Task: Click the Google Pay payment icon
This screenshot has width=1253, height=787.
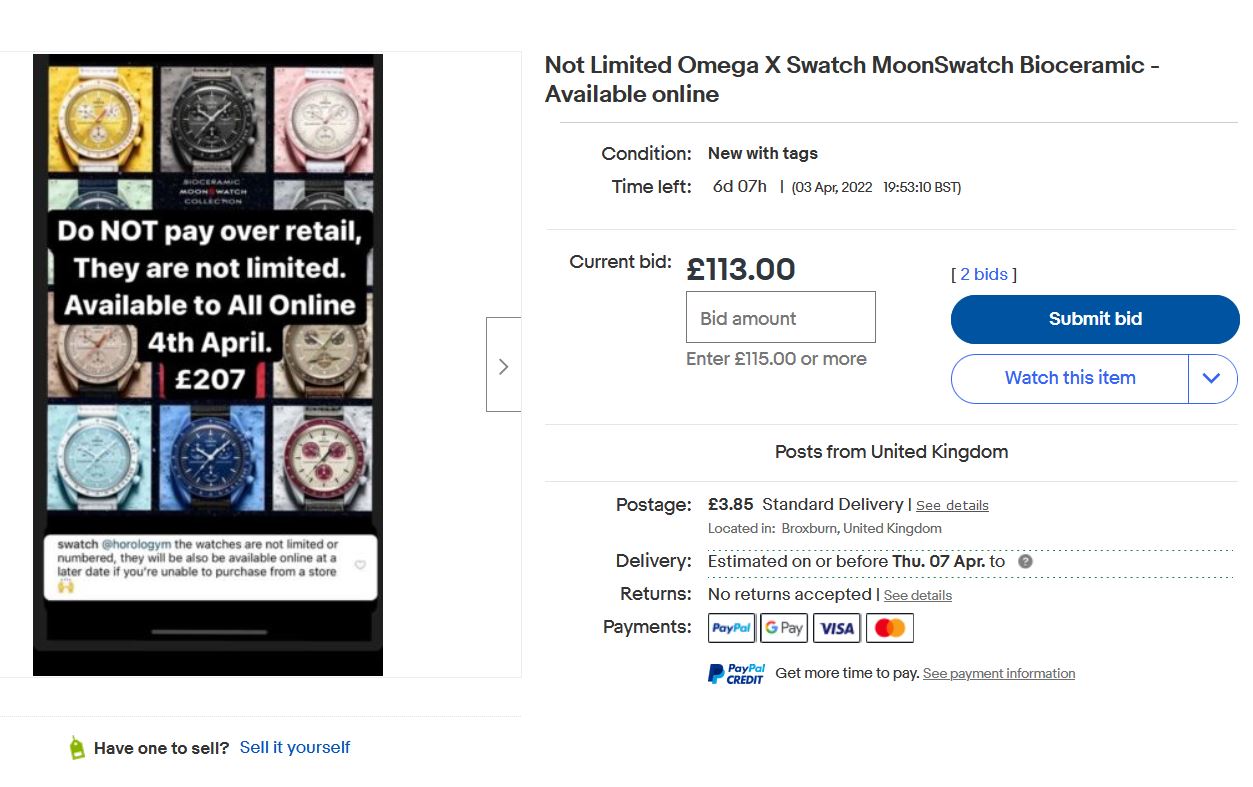Action: coord(783,628)
